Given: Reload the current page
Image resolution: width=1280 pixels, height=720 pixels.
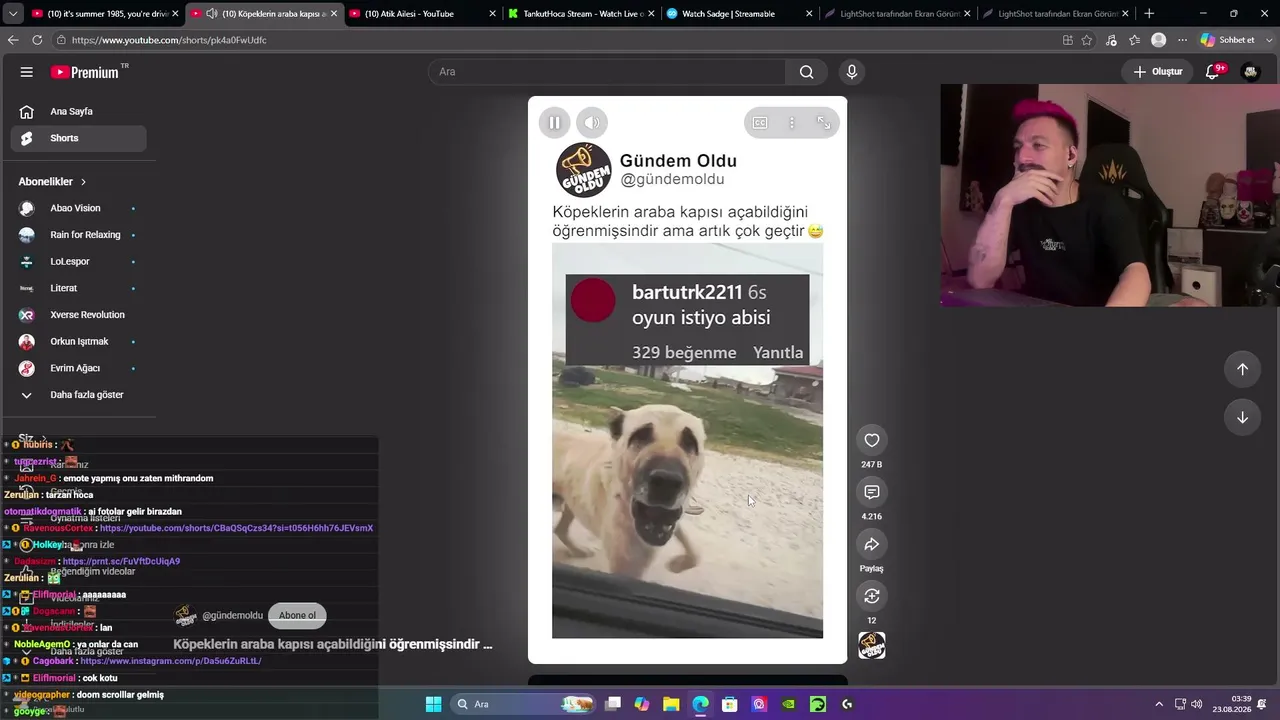Looking at the screenshot, I should click(37, 40).
